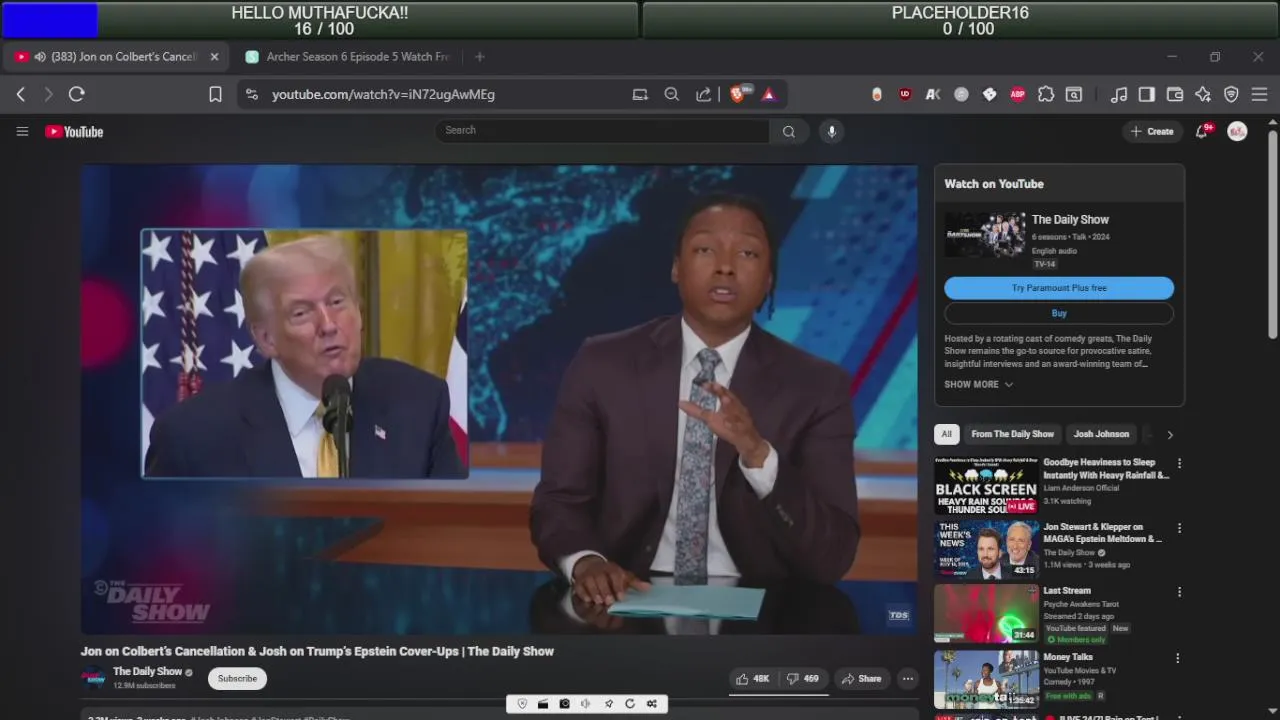
Task: Open Create menu button
Action: tap(1152, 131)
